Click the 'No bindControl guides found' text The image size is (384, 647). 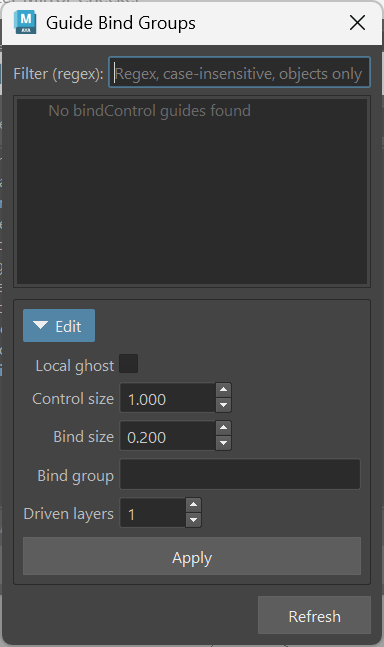pyautogui.click(x=149, y=111)
